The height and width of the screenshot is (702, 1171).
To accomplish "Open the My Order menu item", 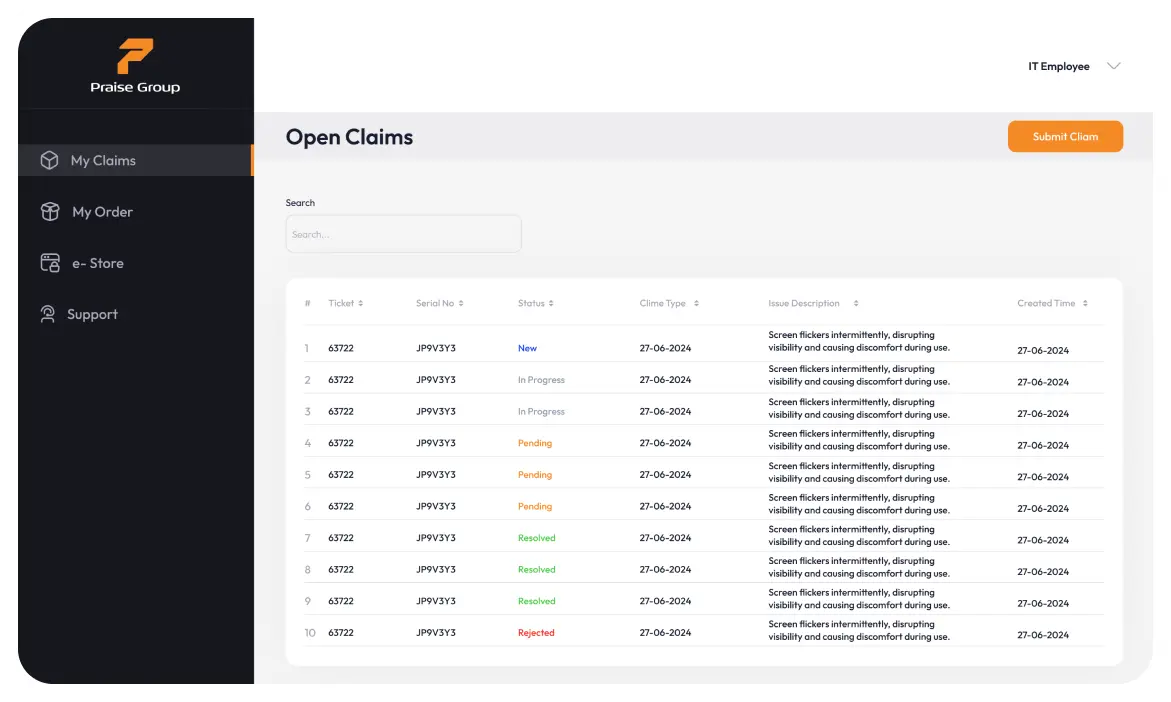I will click(102, 212).
